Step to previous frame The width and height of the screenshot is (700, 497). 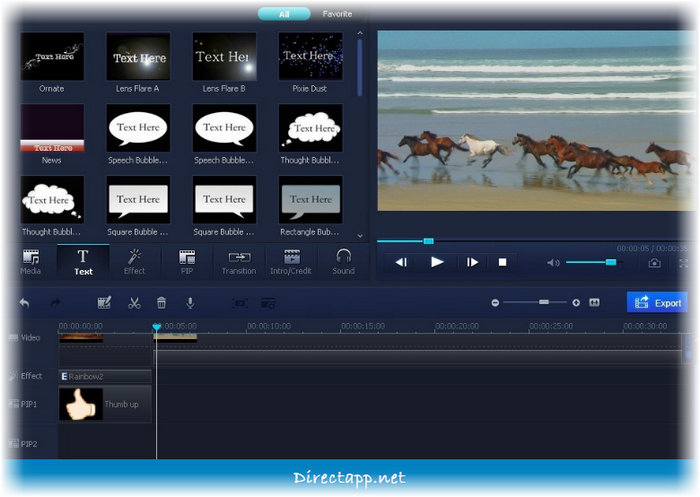coord(401,262)
